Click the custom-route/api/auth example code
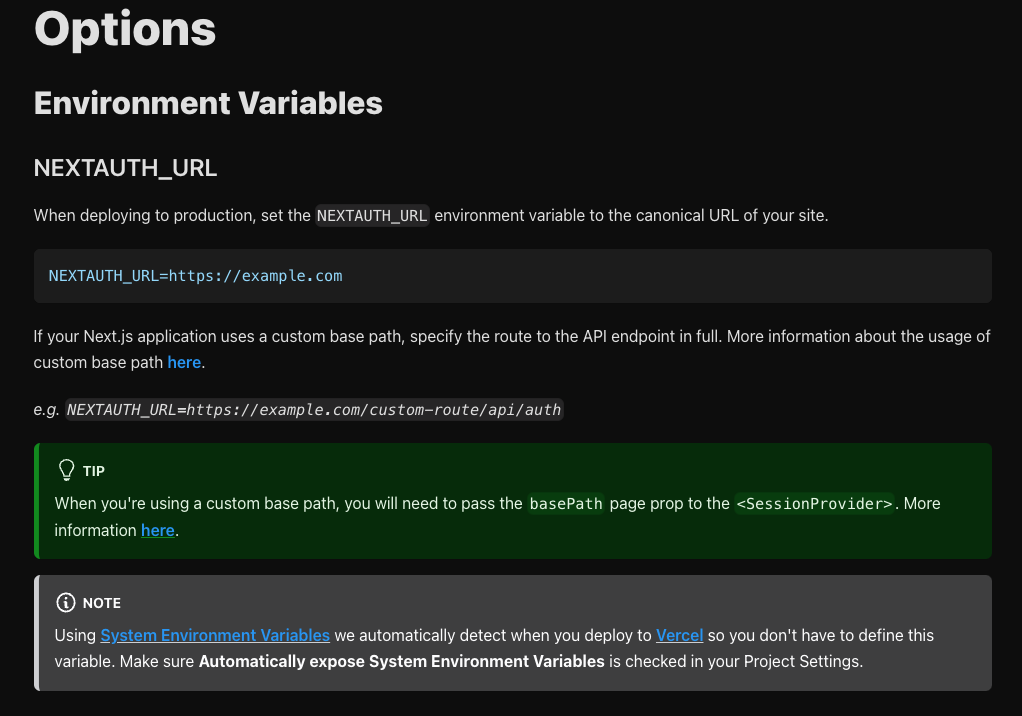Image resolution: width=1022 pixels, height=716 pixels. pos(314,410)
